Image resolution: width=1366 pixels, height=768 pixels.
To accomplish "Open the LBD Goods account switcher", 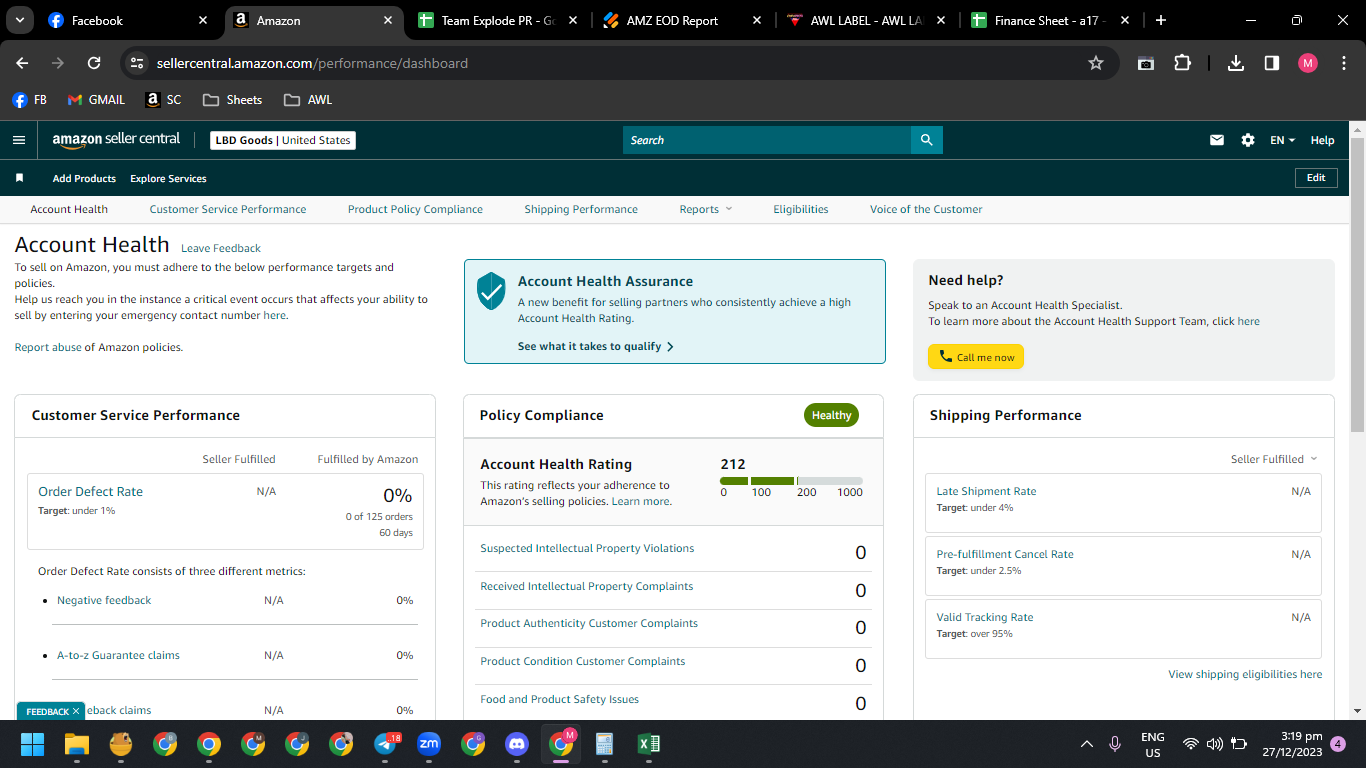I will tap(283, 140).
